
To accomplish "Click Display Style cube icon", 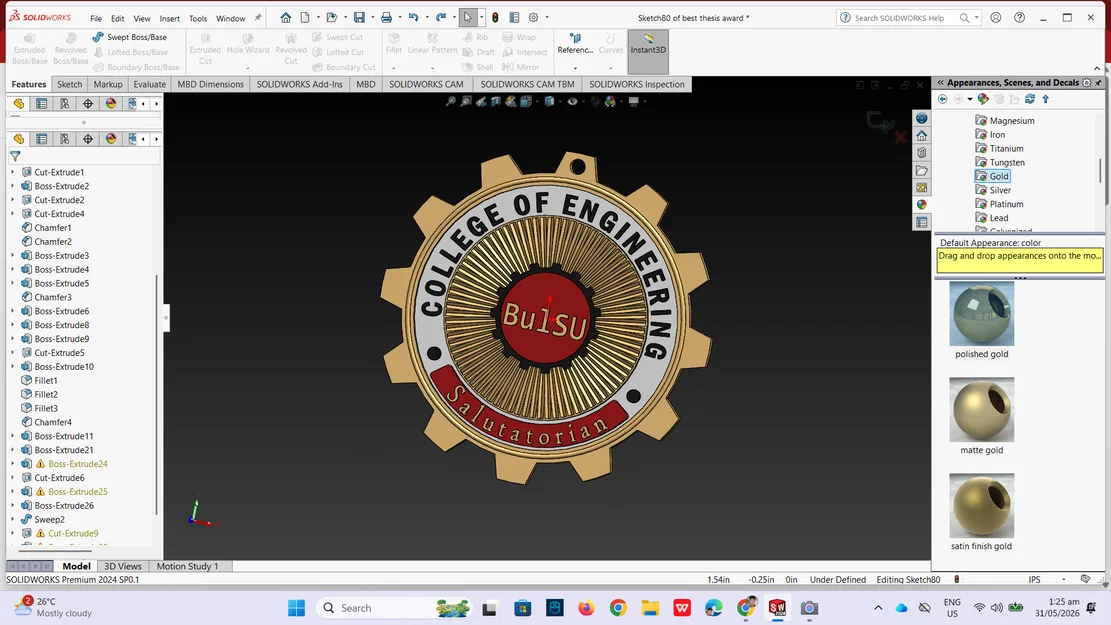I will [x=549, y=101].
